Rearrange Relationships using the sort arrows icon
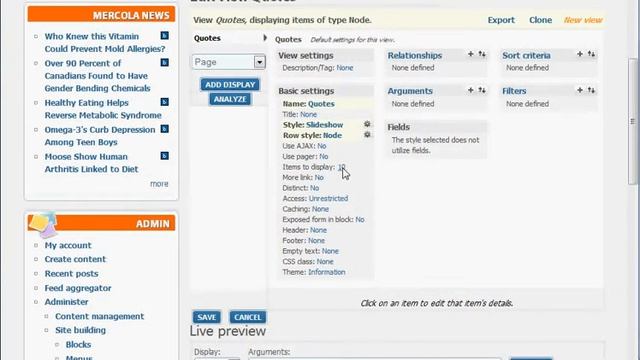 [482, 54]
